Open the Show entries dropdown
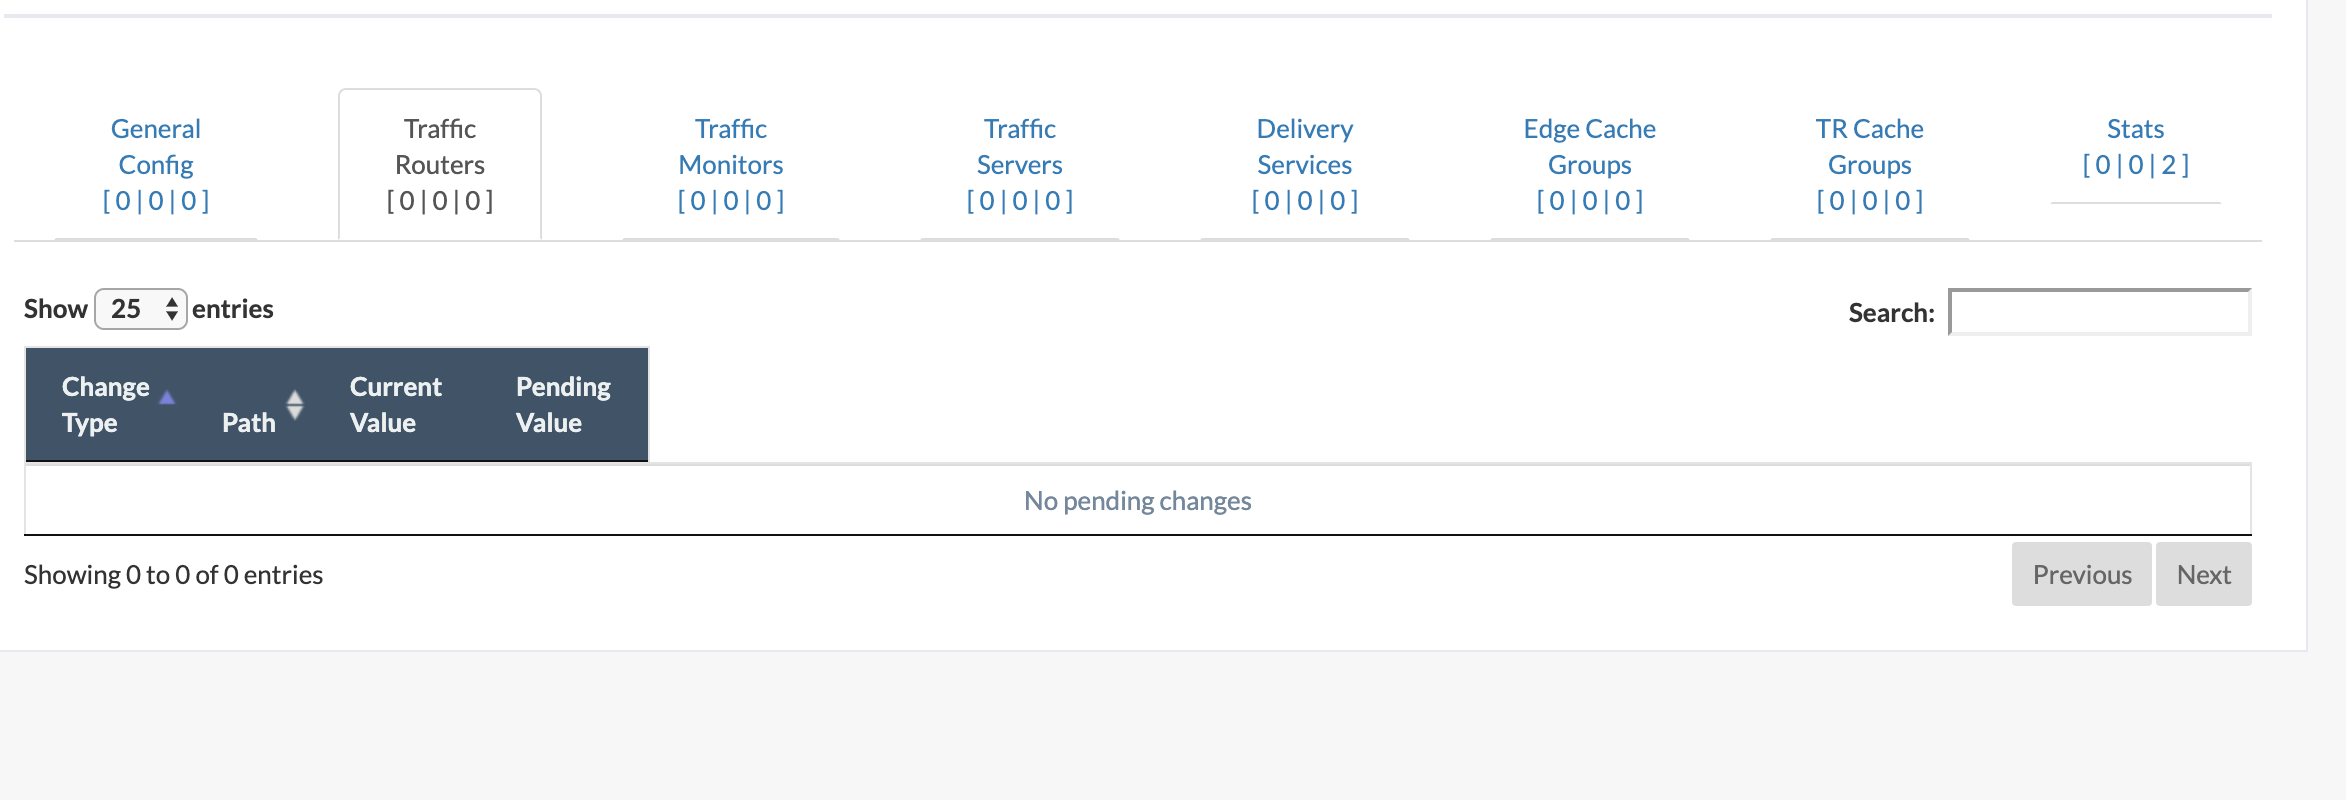The image size is (2346, 800). click(x=140, y=308)
